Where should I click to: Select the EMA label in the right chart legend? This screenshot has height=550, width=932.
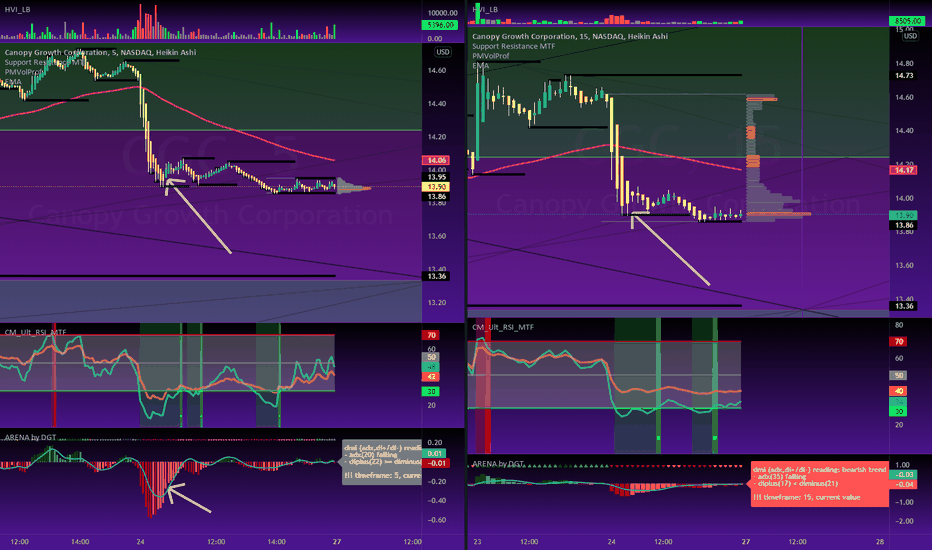[x=480, y=65]
